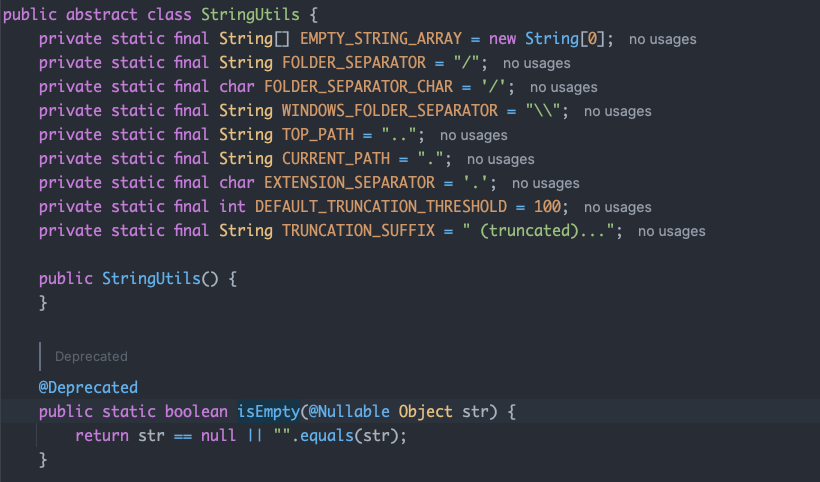Click the 'no usages' hint beside TRUNCATION_SUFFIX
The height and width of the screenshot is (482, 820).
(671, 232)
